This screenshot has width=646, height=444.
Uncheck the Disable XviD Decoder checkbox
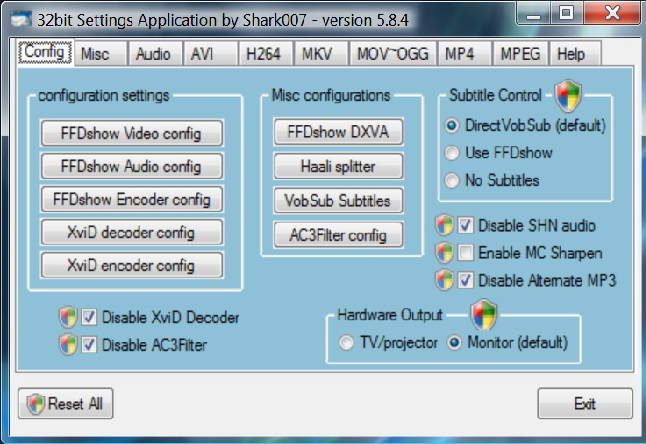(x=89, y=318)
